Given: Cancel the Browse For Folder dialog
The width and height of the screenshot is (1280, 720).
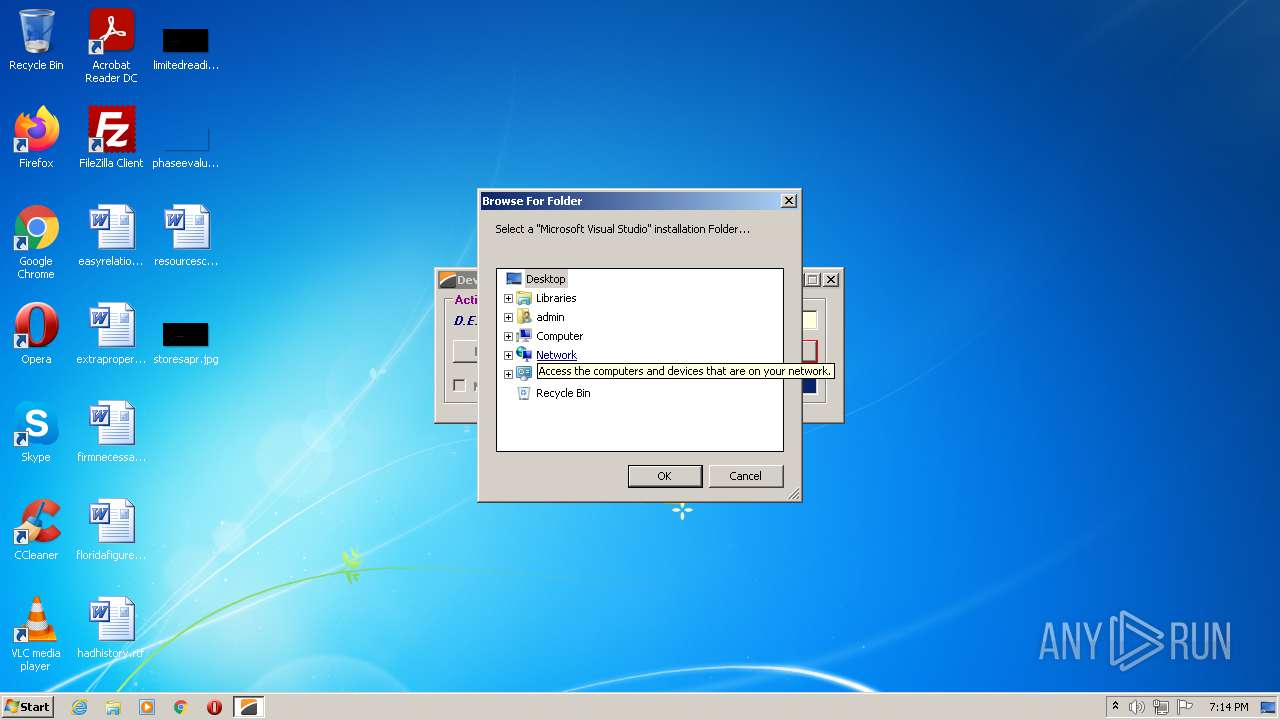Looking at the screenshot, I should click(x=745, y=476).
